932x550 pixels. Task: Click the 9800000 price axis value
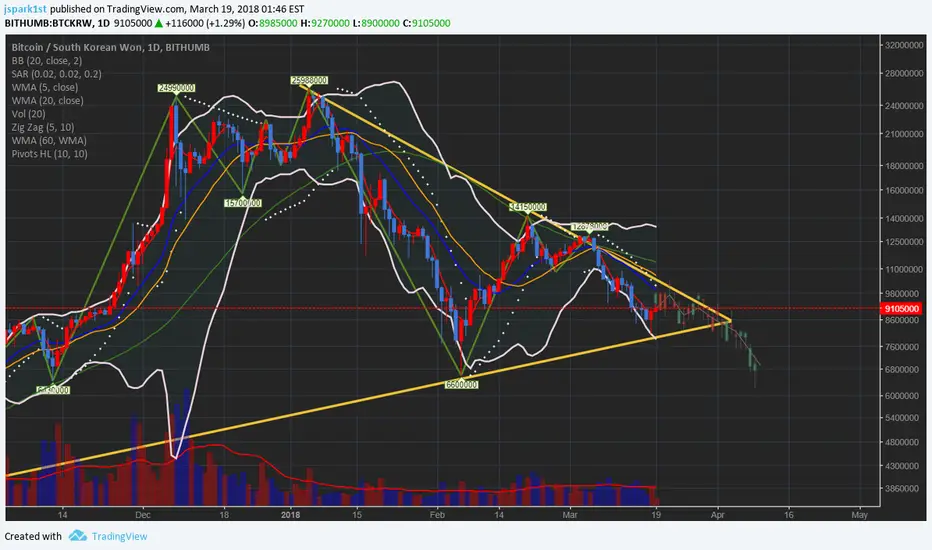(903, 294)
